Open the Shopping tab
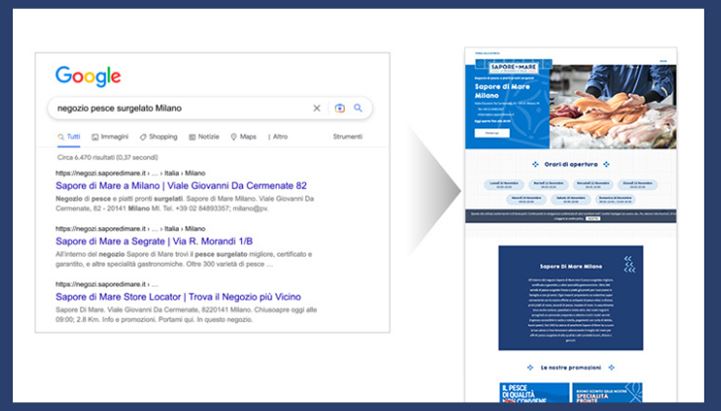The width and height of the screenshot is (721, 411). tap(158, 136)
